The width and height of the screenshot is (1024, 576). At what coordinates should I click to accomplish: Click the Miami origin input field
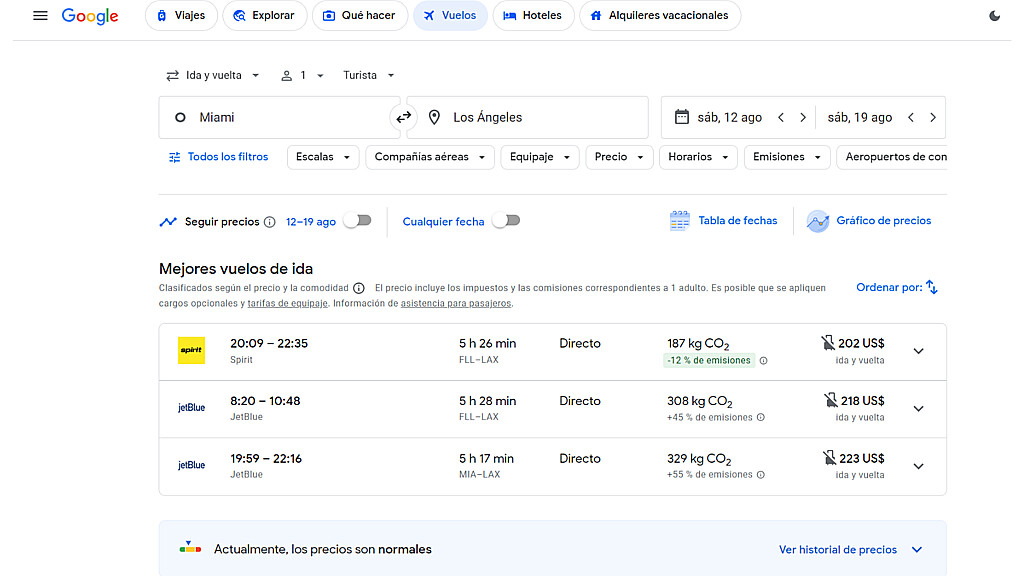point(278,117)
